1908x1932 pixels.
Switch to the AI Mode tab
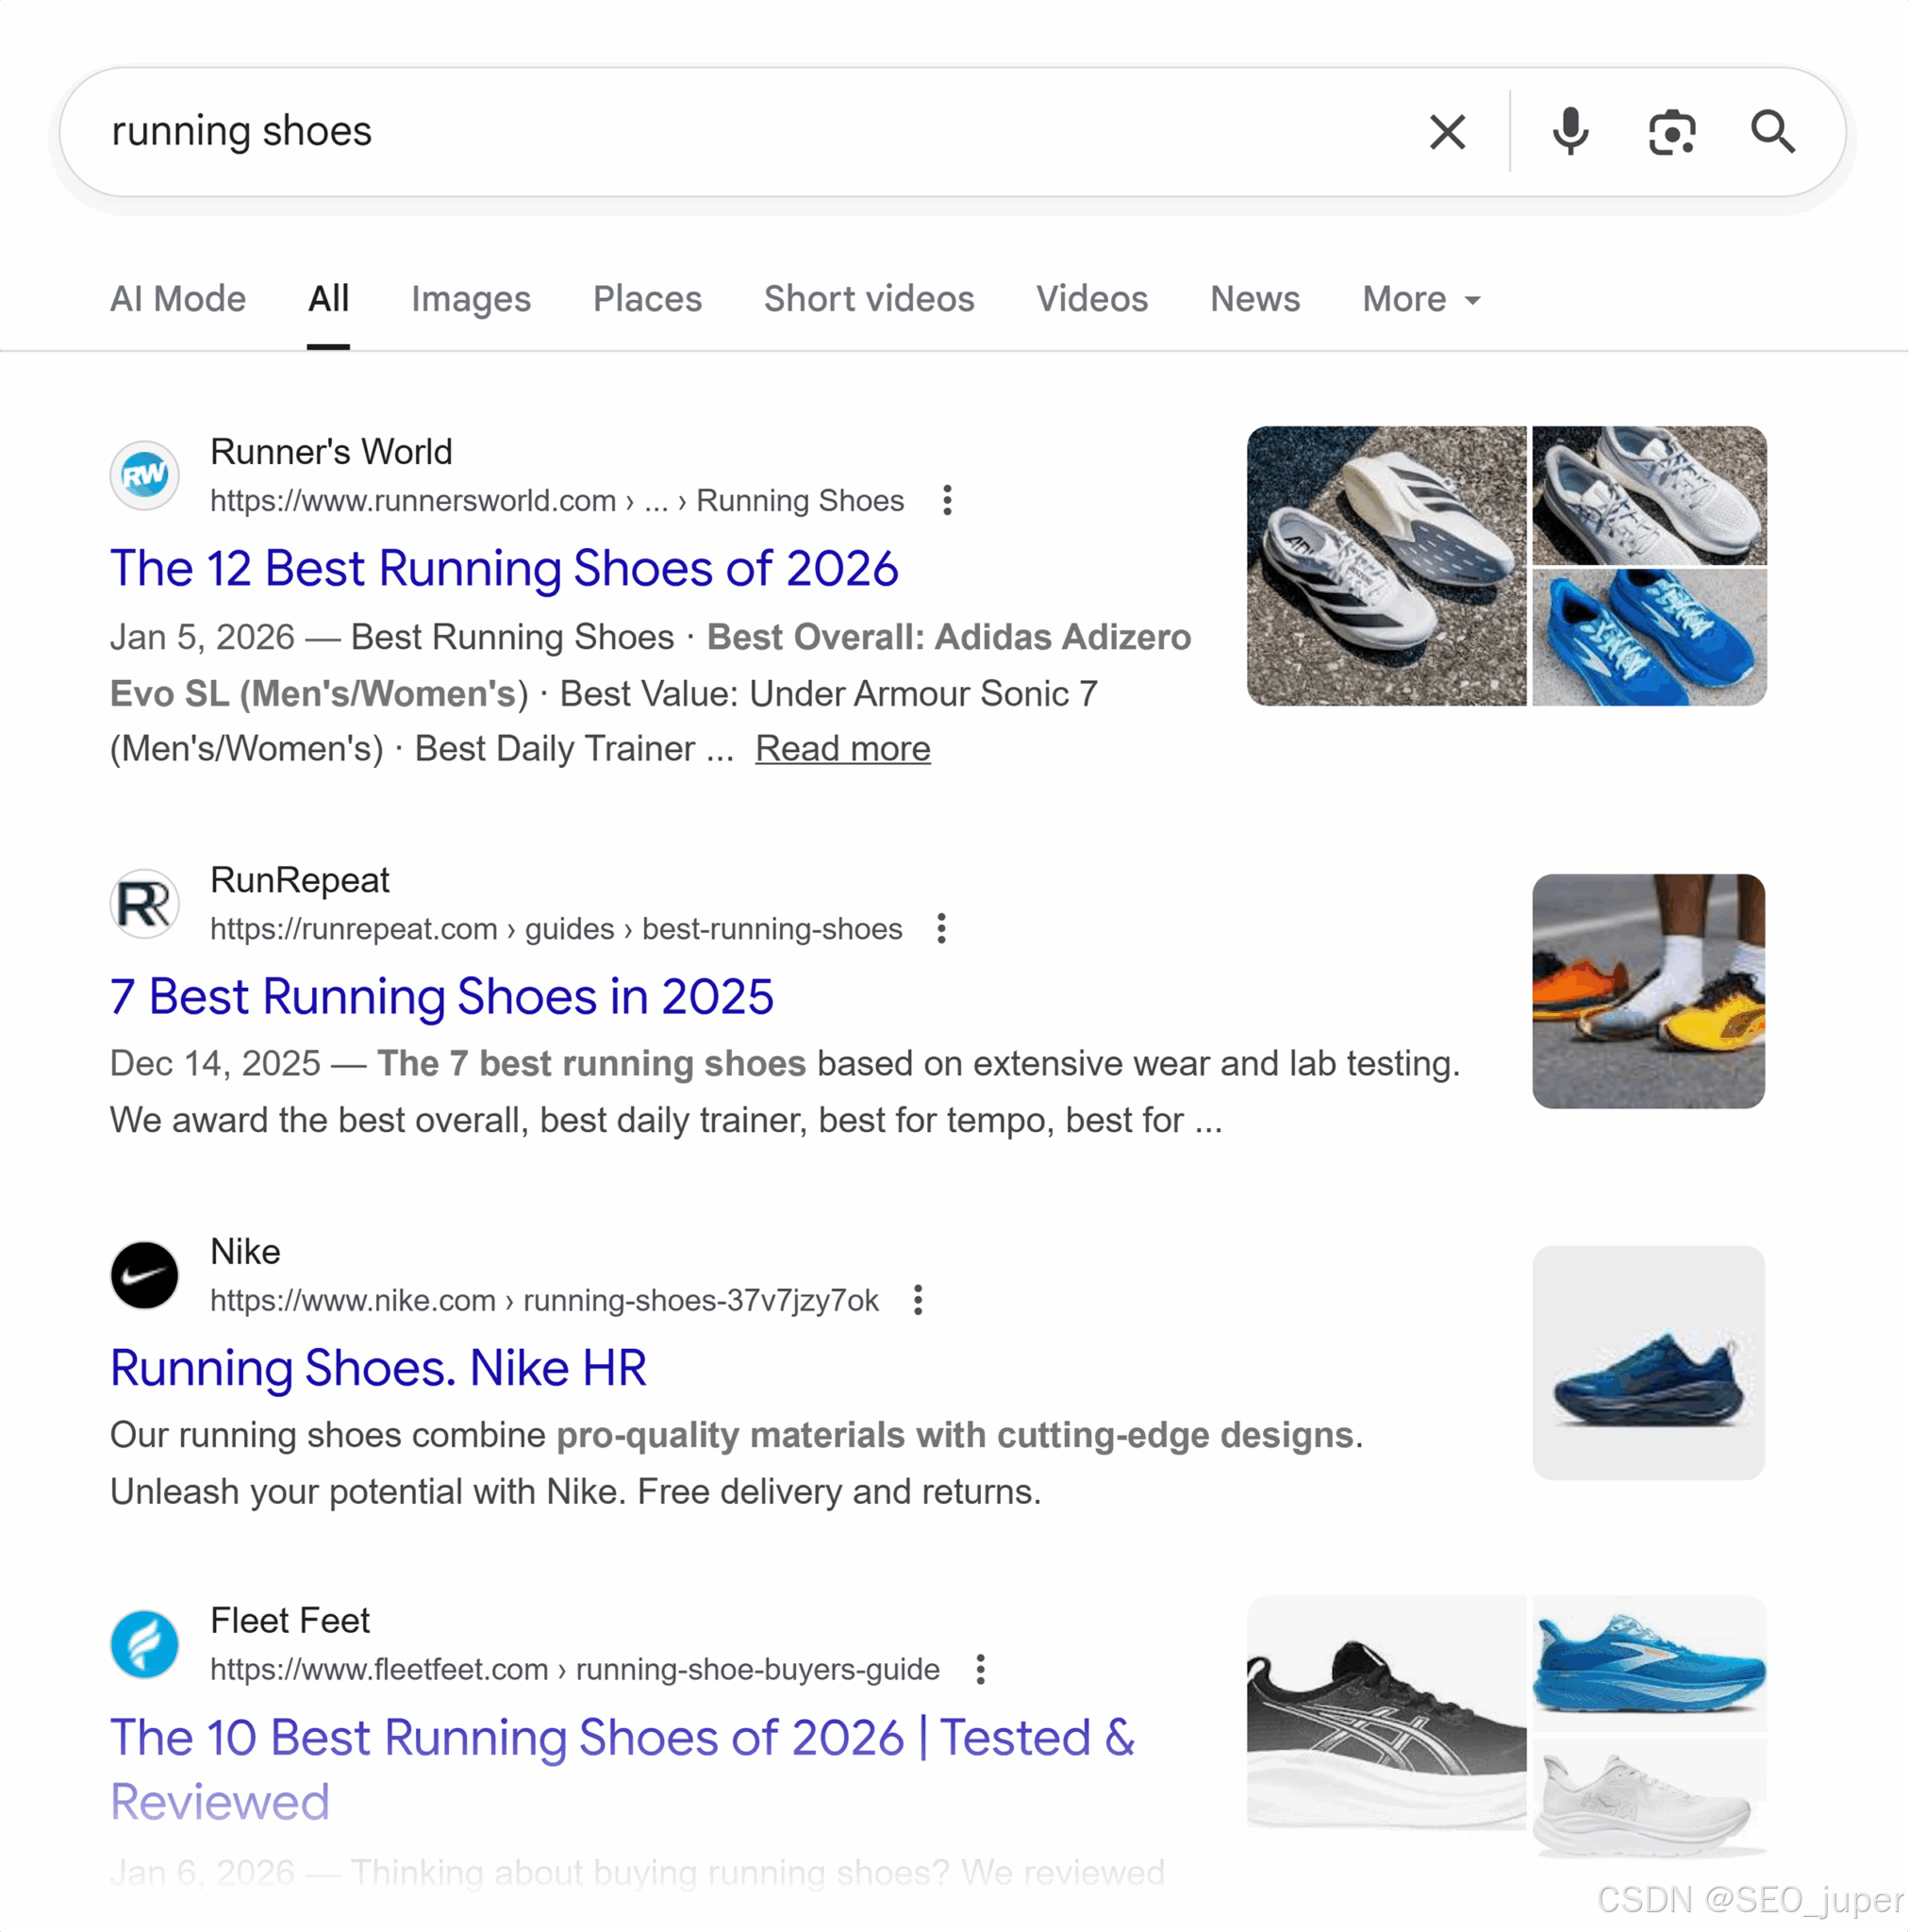178,299
